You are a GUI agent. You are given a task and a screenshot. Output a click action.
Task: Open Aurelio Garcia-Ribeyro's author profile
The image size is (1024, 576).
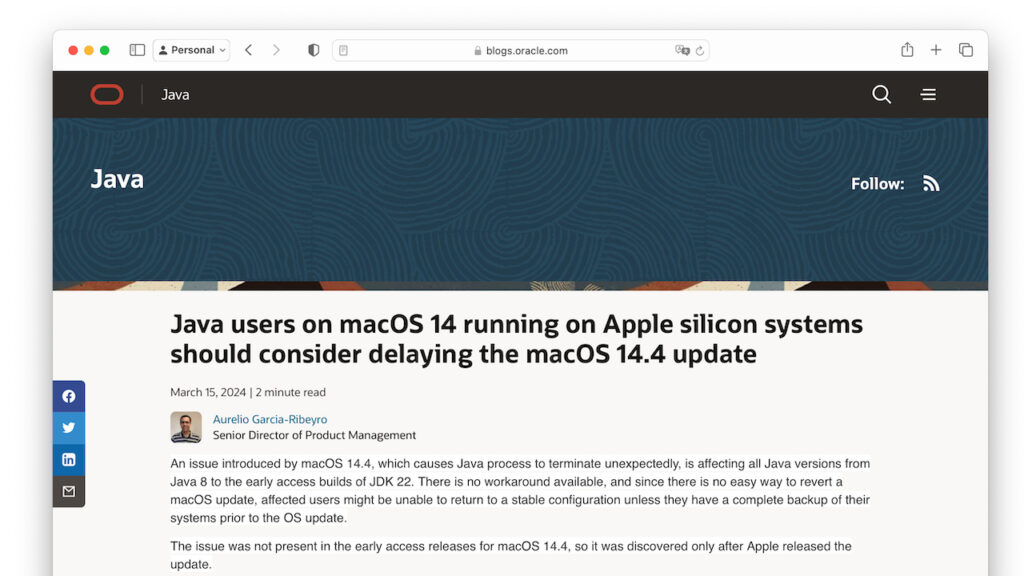coord(269,419)
